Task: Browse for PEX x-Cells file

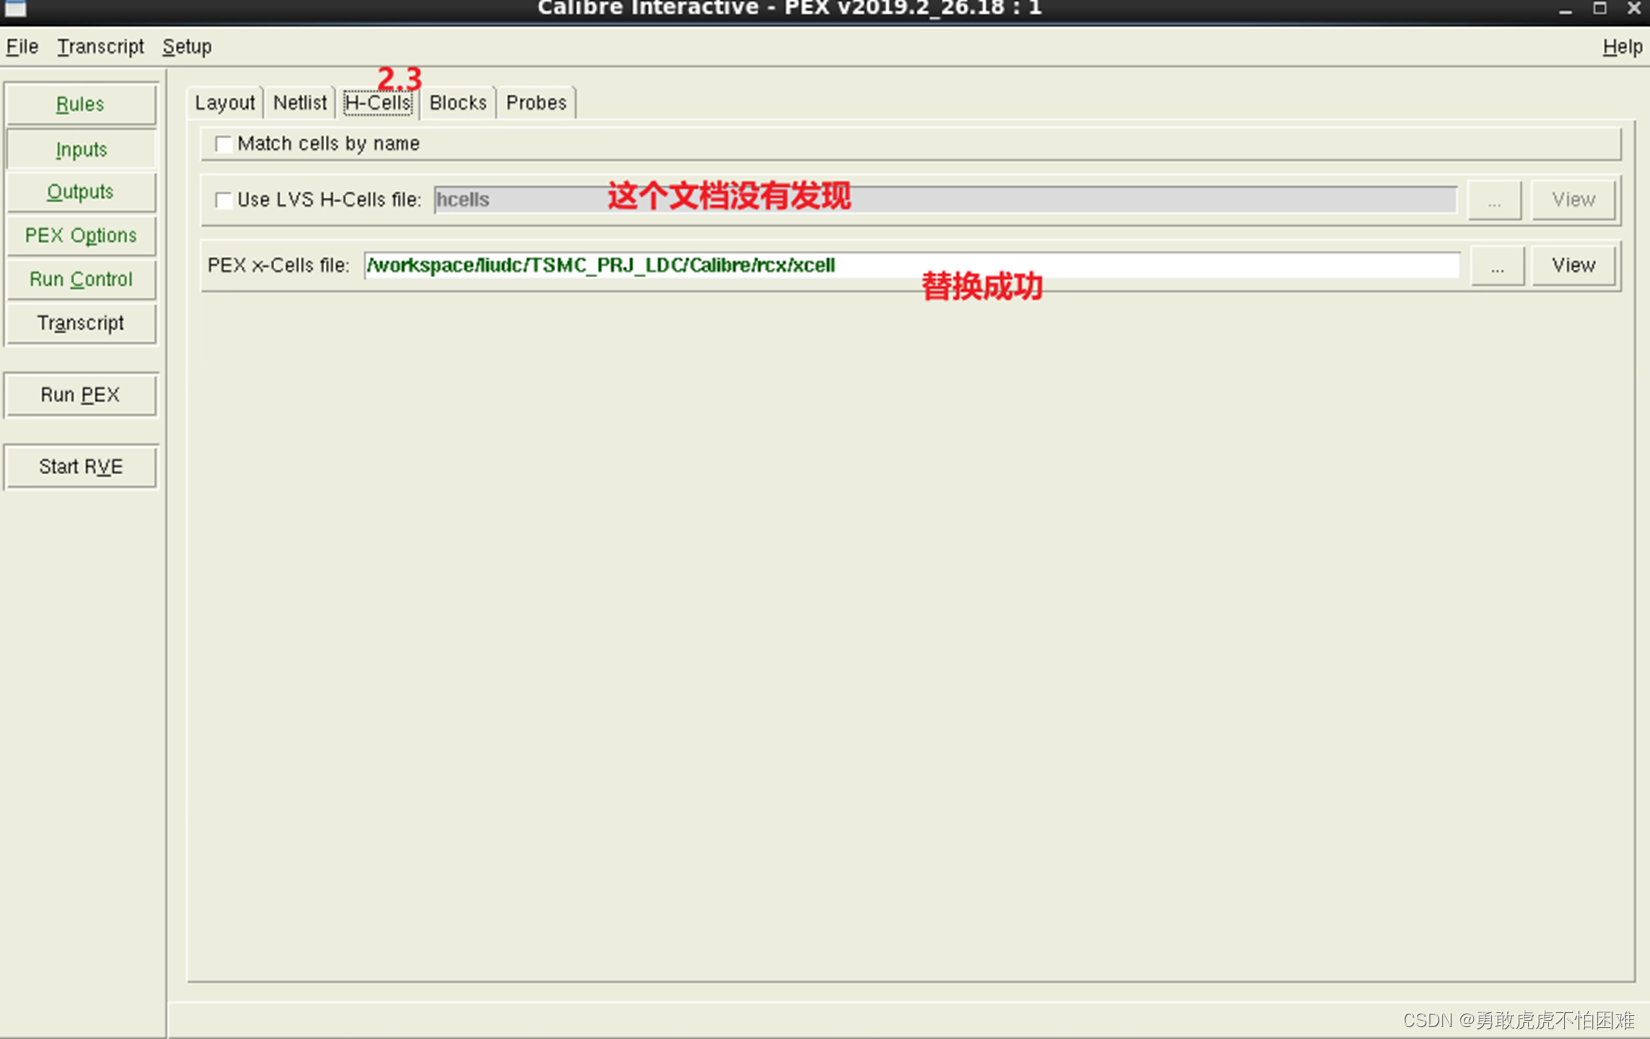Action: 1497,265
